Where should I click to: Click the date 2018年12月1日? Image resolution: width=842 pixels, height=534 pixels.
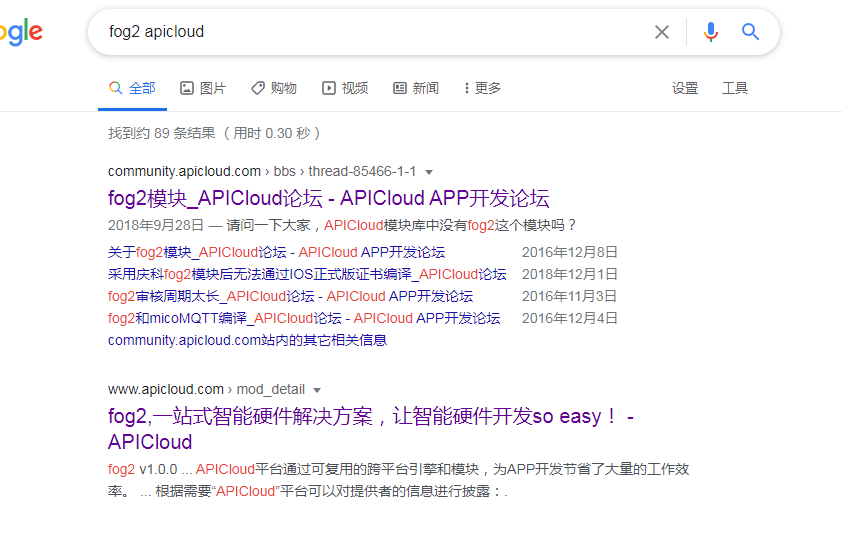pos(570,275)
